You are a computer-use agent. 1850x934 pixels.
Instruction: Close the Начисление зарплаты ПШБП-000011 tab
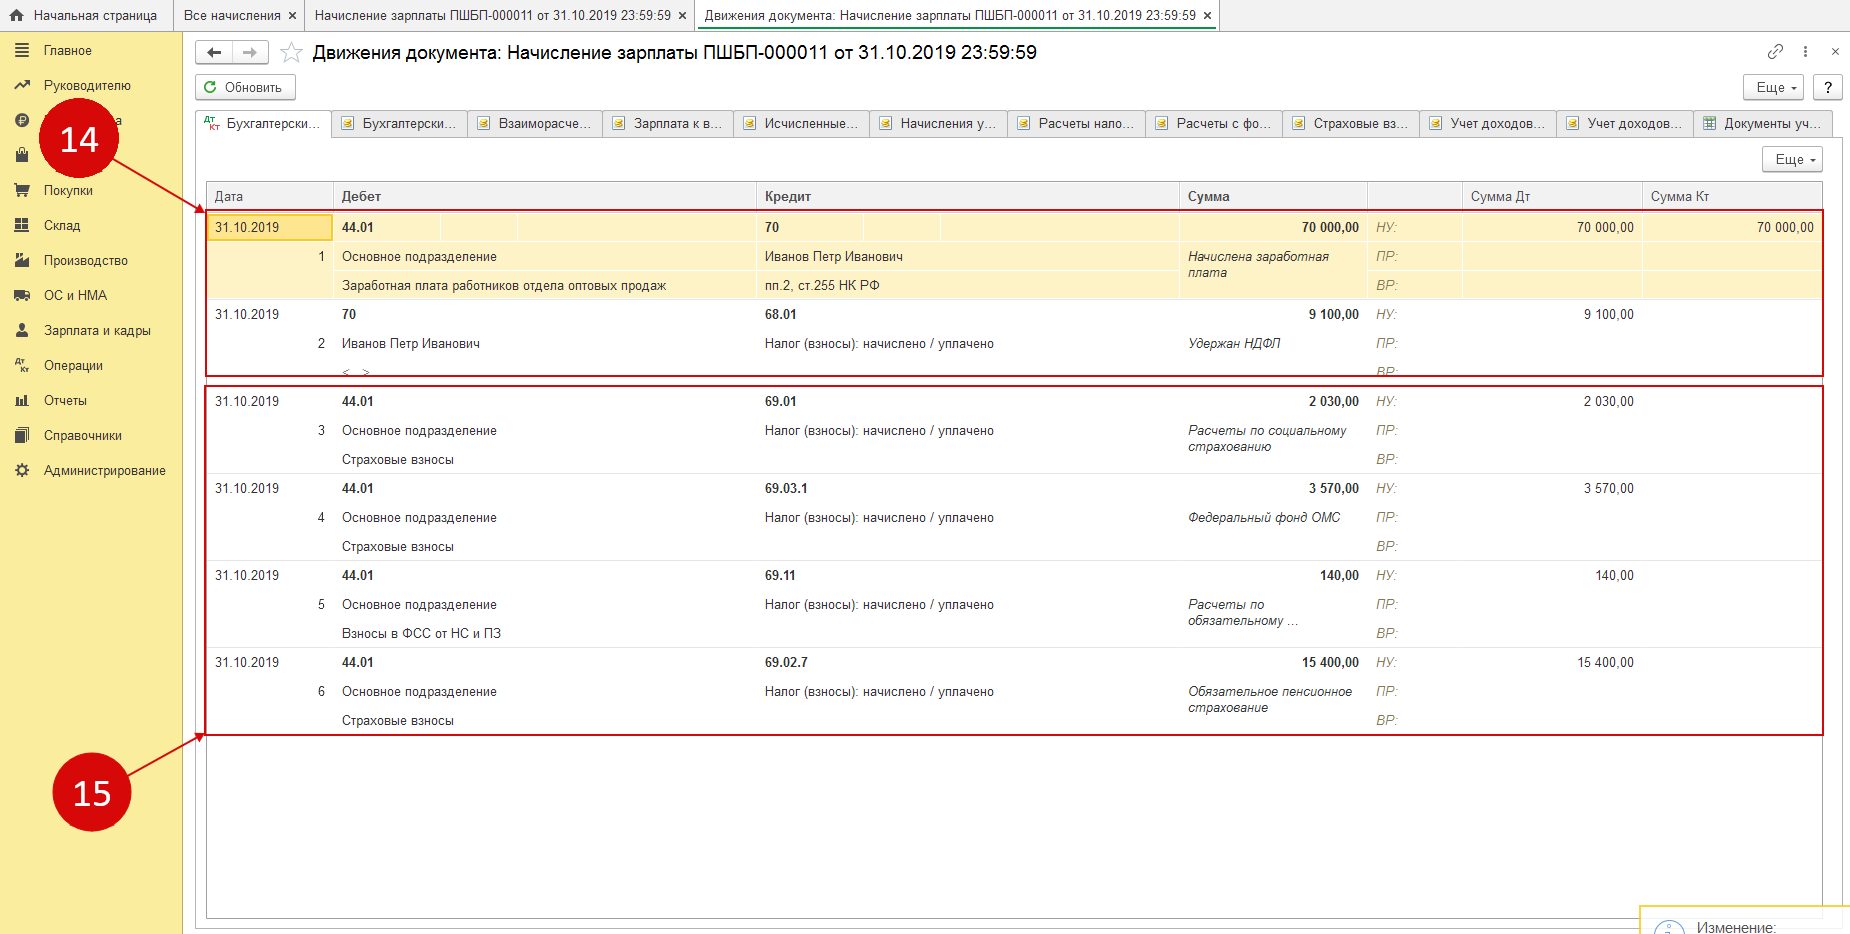coord(682,16)
